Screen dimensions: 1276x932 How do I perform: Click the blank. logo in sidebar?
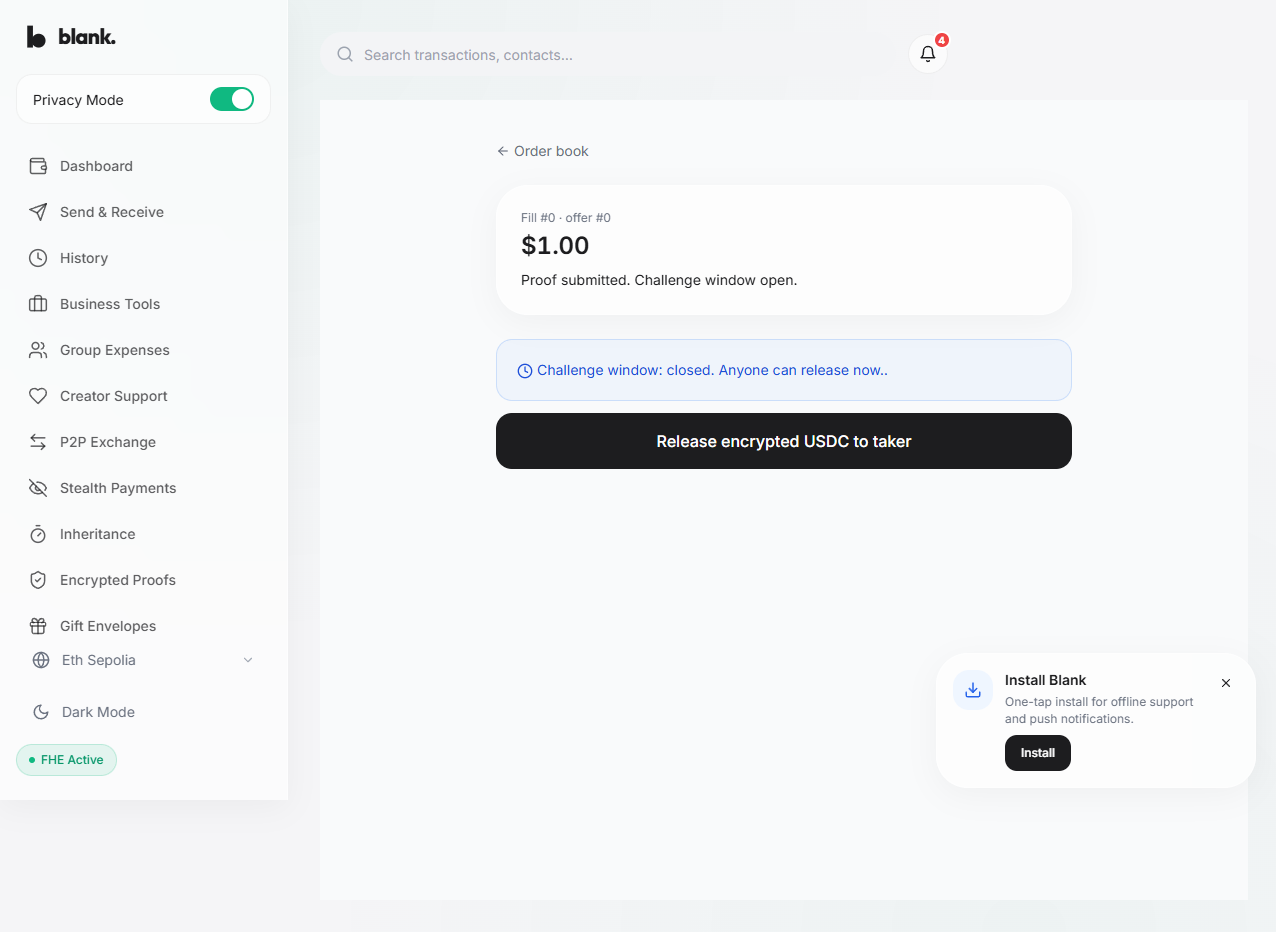[71, 37]
